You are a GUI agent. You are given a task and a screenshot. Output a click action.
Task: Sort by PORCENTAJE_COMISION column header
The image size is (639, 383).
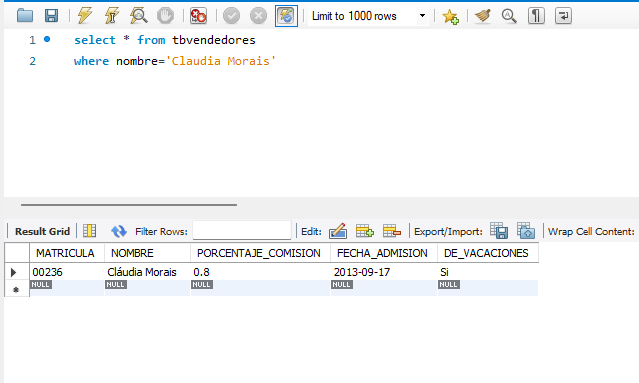[x=260, y=253]
